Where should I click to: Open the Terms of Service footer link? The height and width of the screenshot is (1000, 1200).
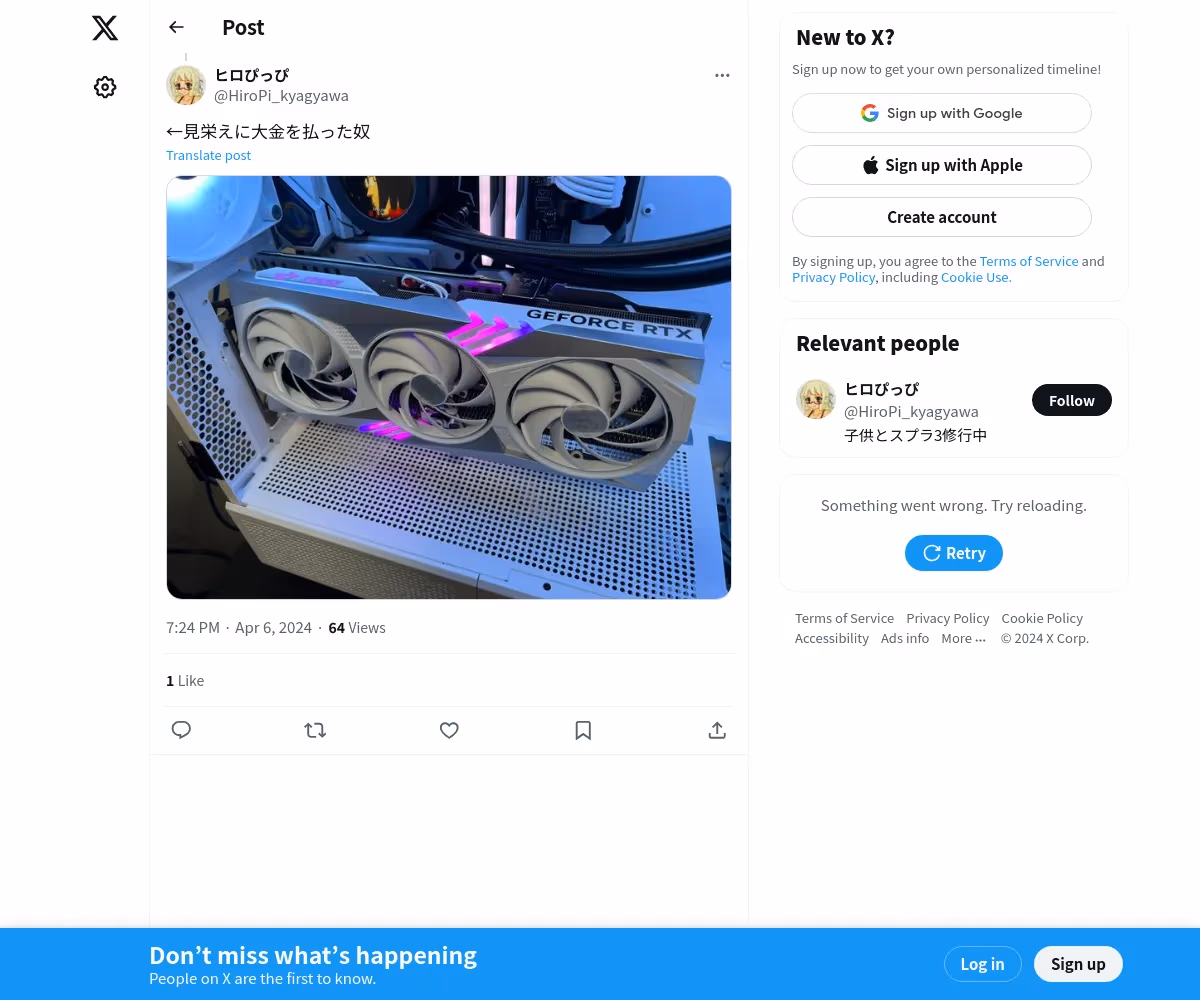844,618
